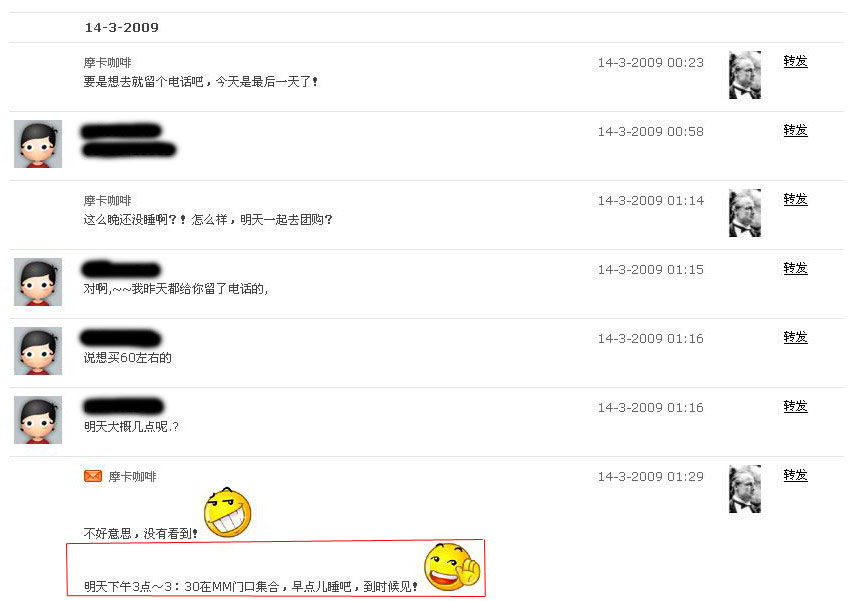This screenshot has height=601, width=855.
Task: Open sender name 摩卡咖啡 on first message
Action: [107, 63]
